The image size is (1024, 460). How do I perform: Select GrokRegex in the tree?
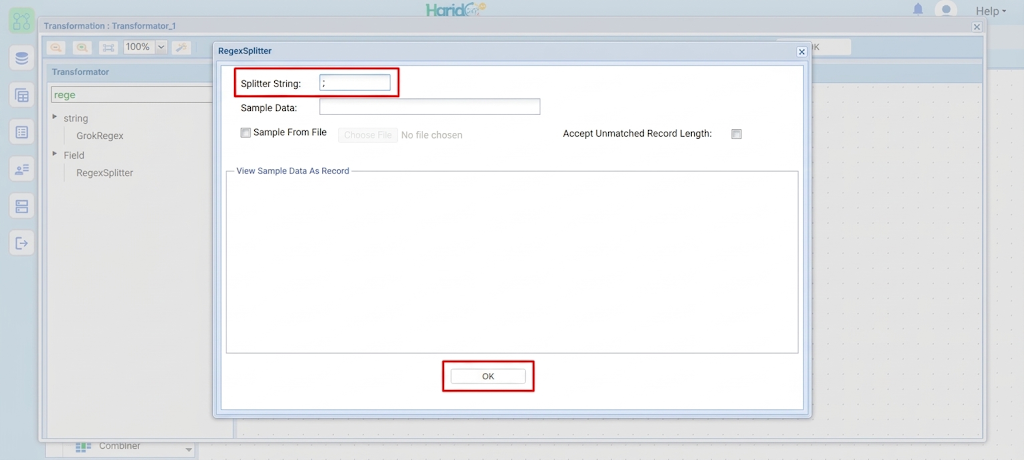(x=100, y=136)
